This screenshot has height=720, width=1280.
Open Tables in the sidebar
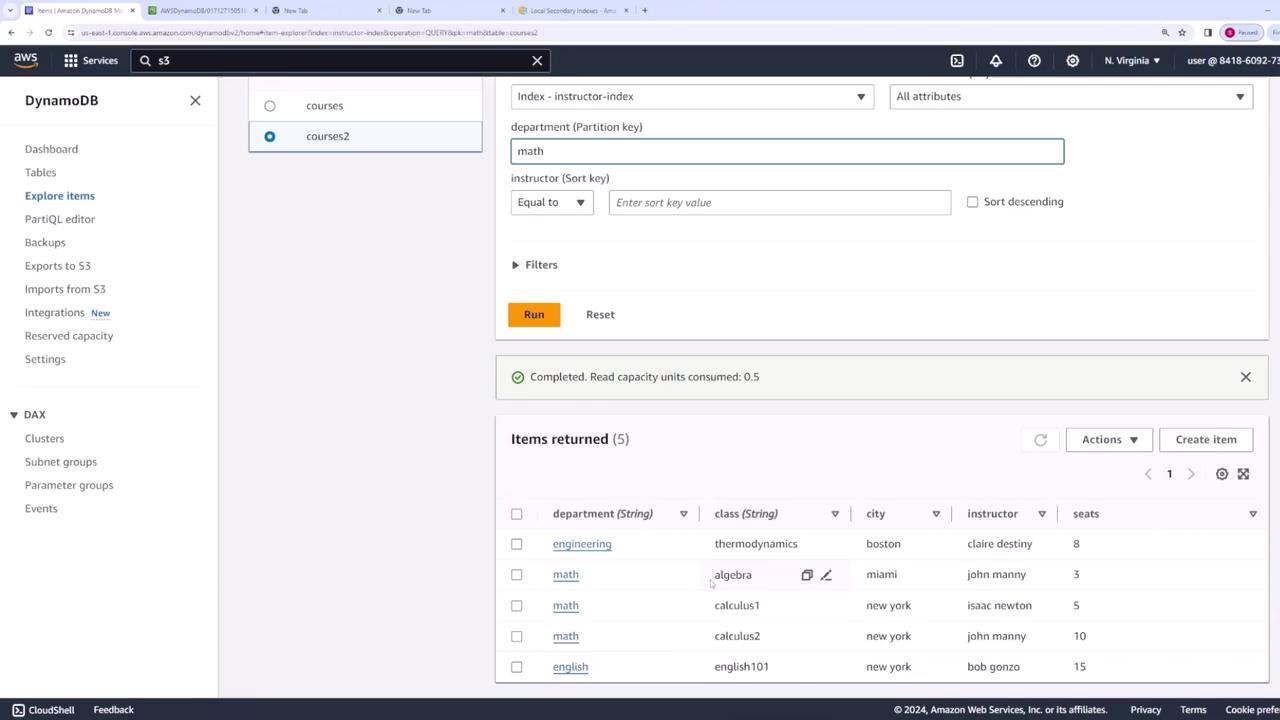40,173
